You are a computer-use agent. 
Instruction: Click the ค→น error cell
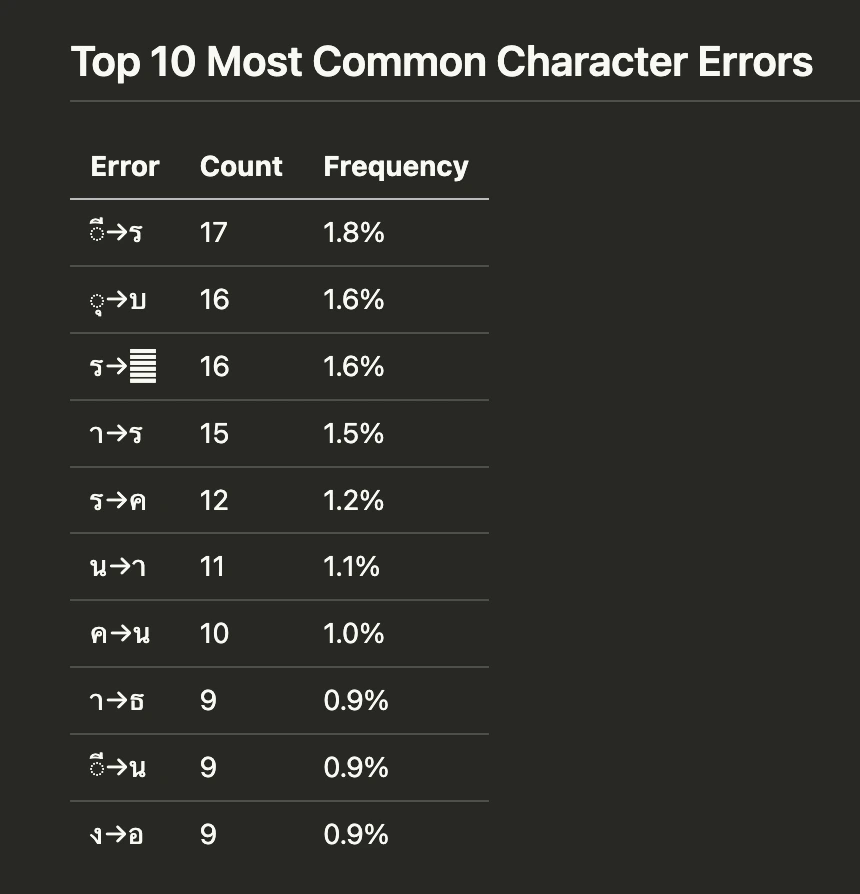[x=120, y=633]
